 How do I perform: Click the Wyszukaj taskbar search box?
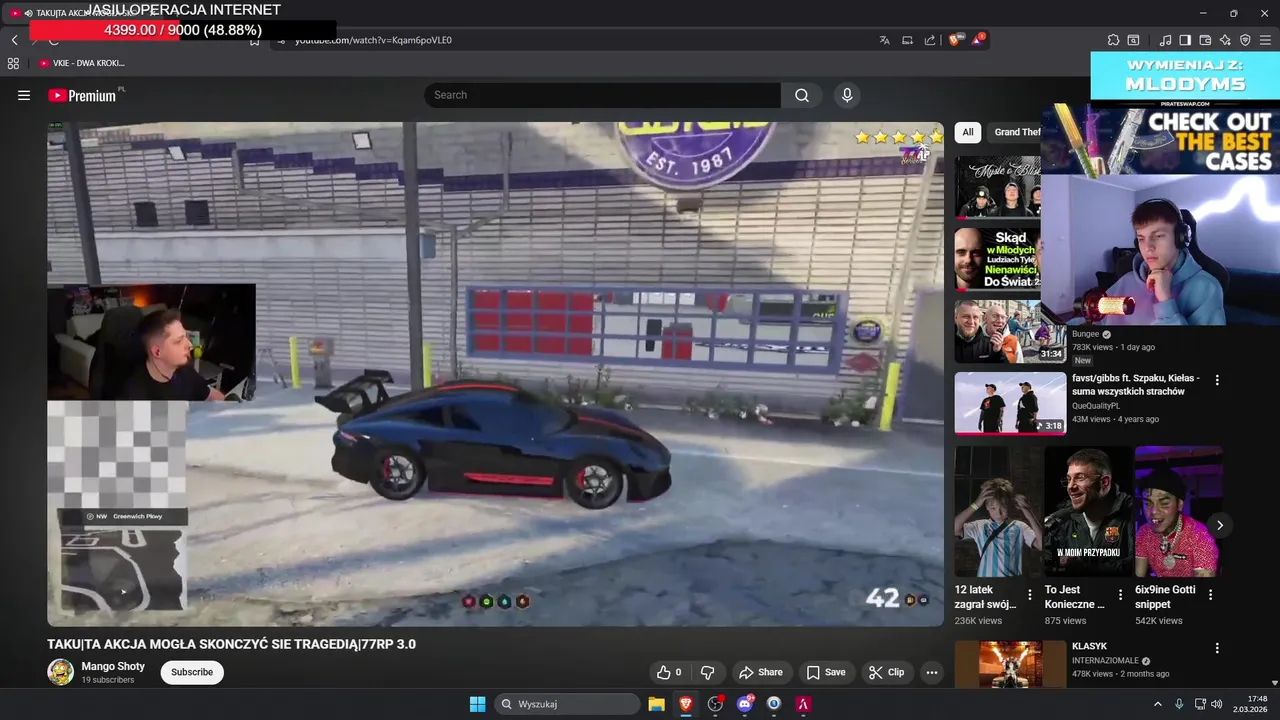(567, 704)
